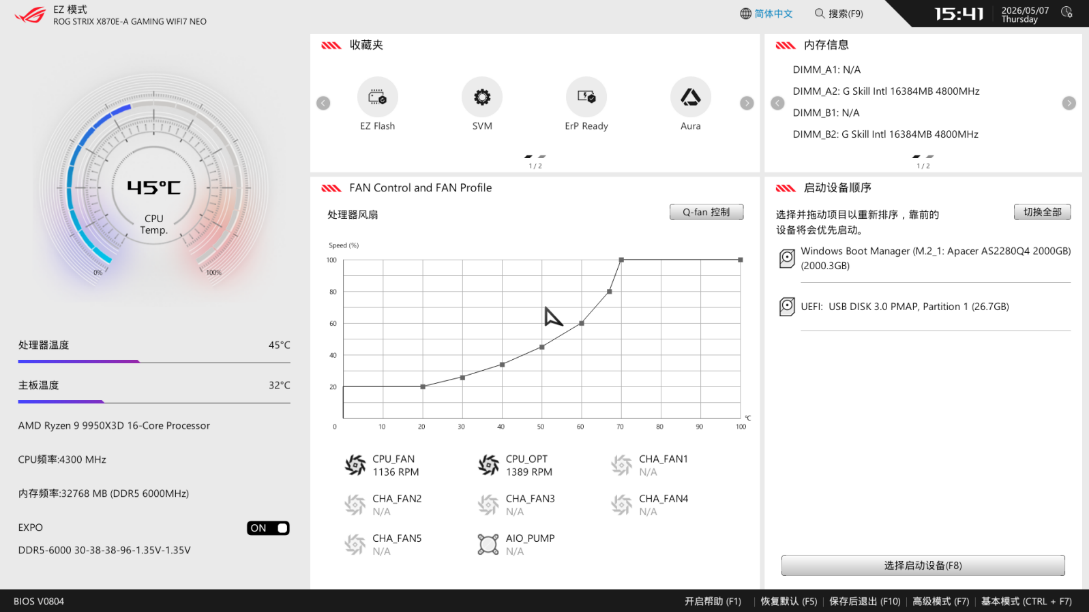Image resolution: width=1089 pixels, height=612 pixels.
Task: Show previous memory info page arrow
Action: tap(777, 103)
